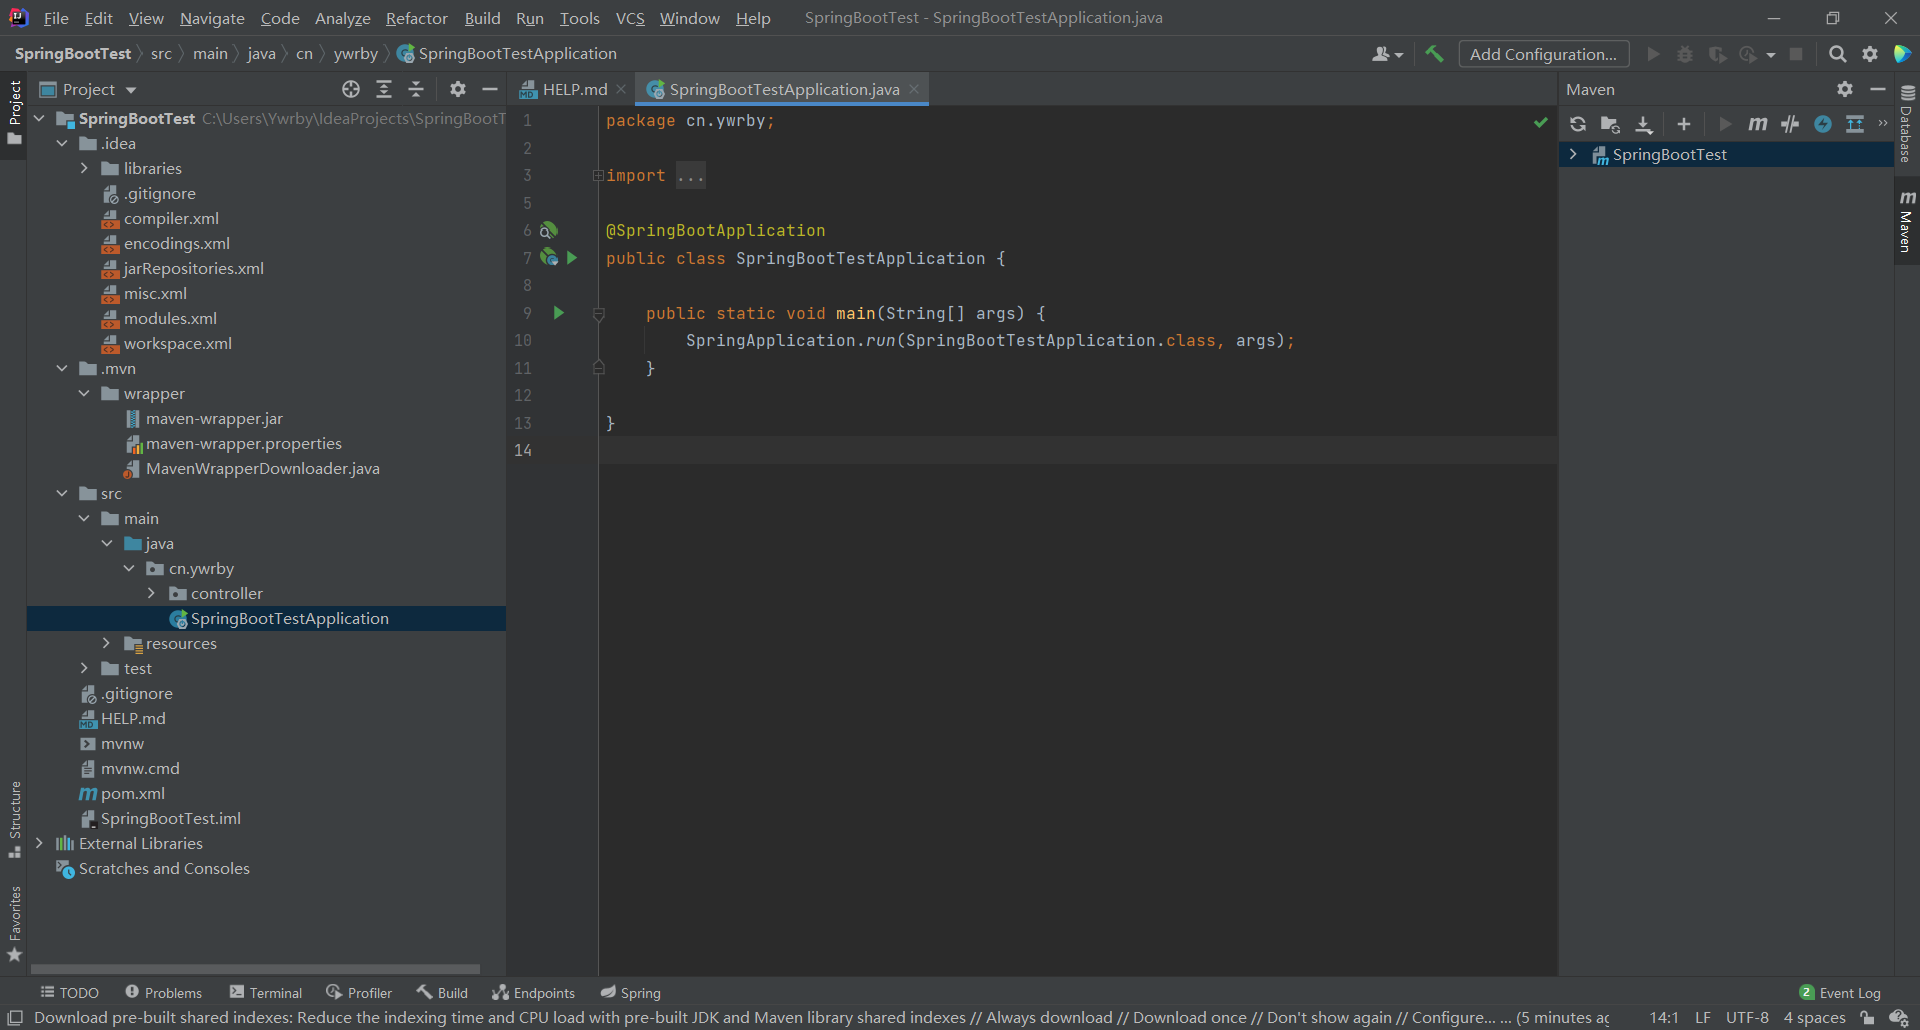
Task: Open the Maven side tab
Action: (x=1906, y=221)
